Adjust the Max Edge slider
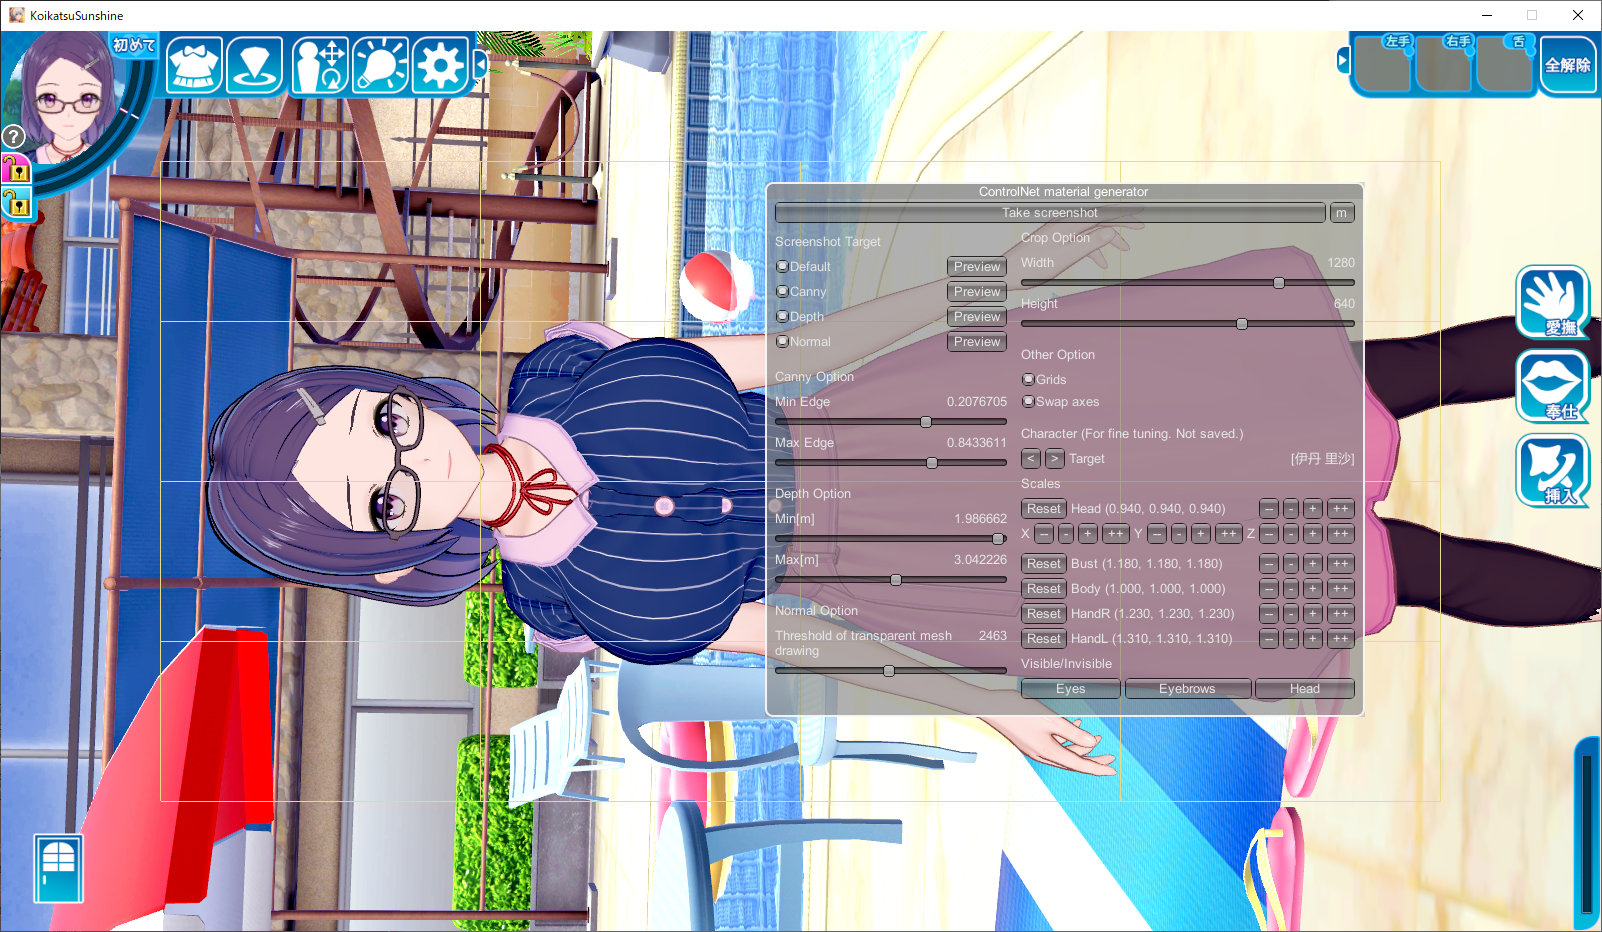 coord(891,463)
